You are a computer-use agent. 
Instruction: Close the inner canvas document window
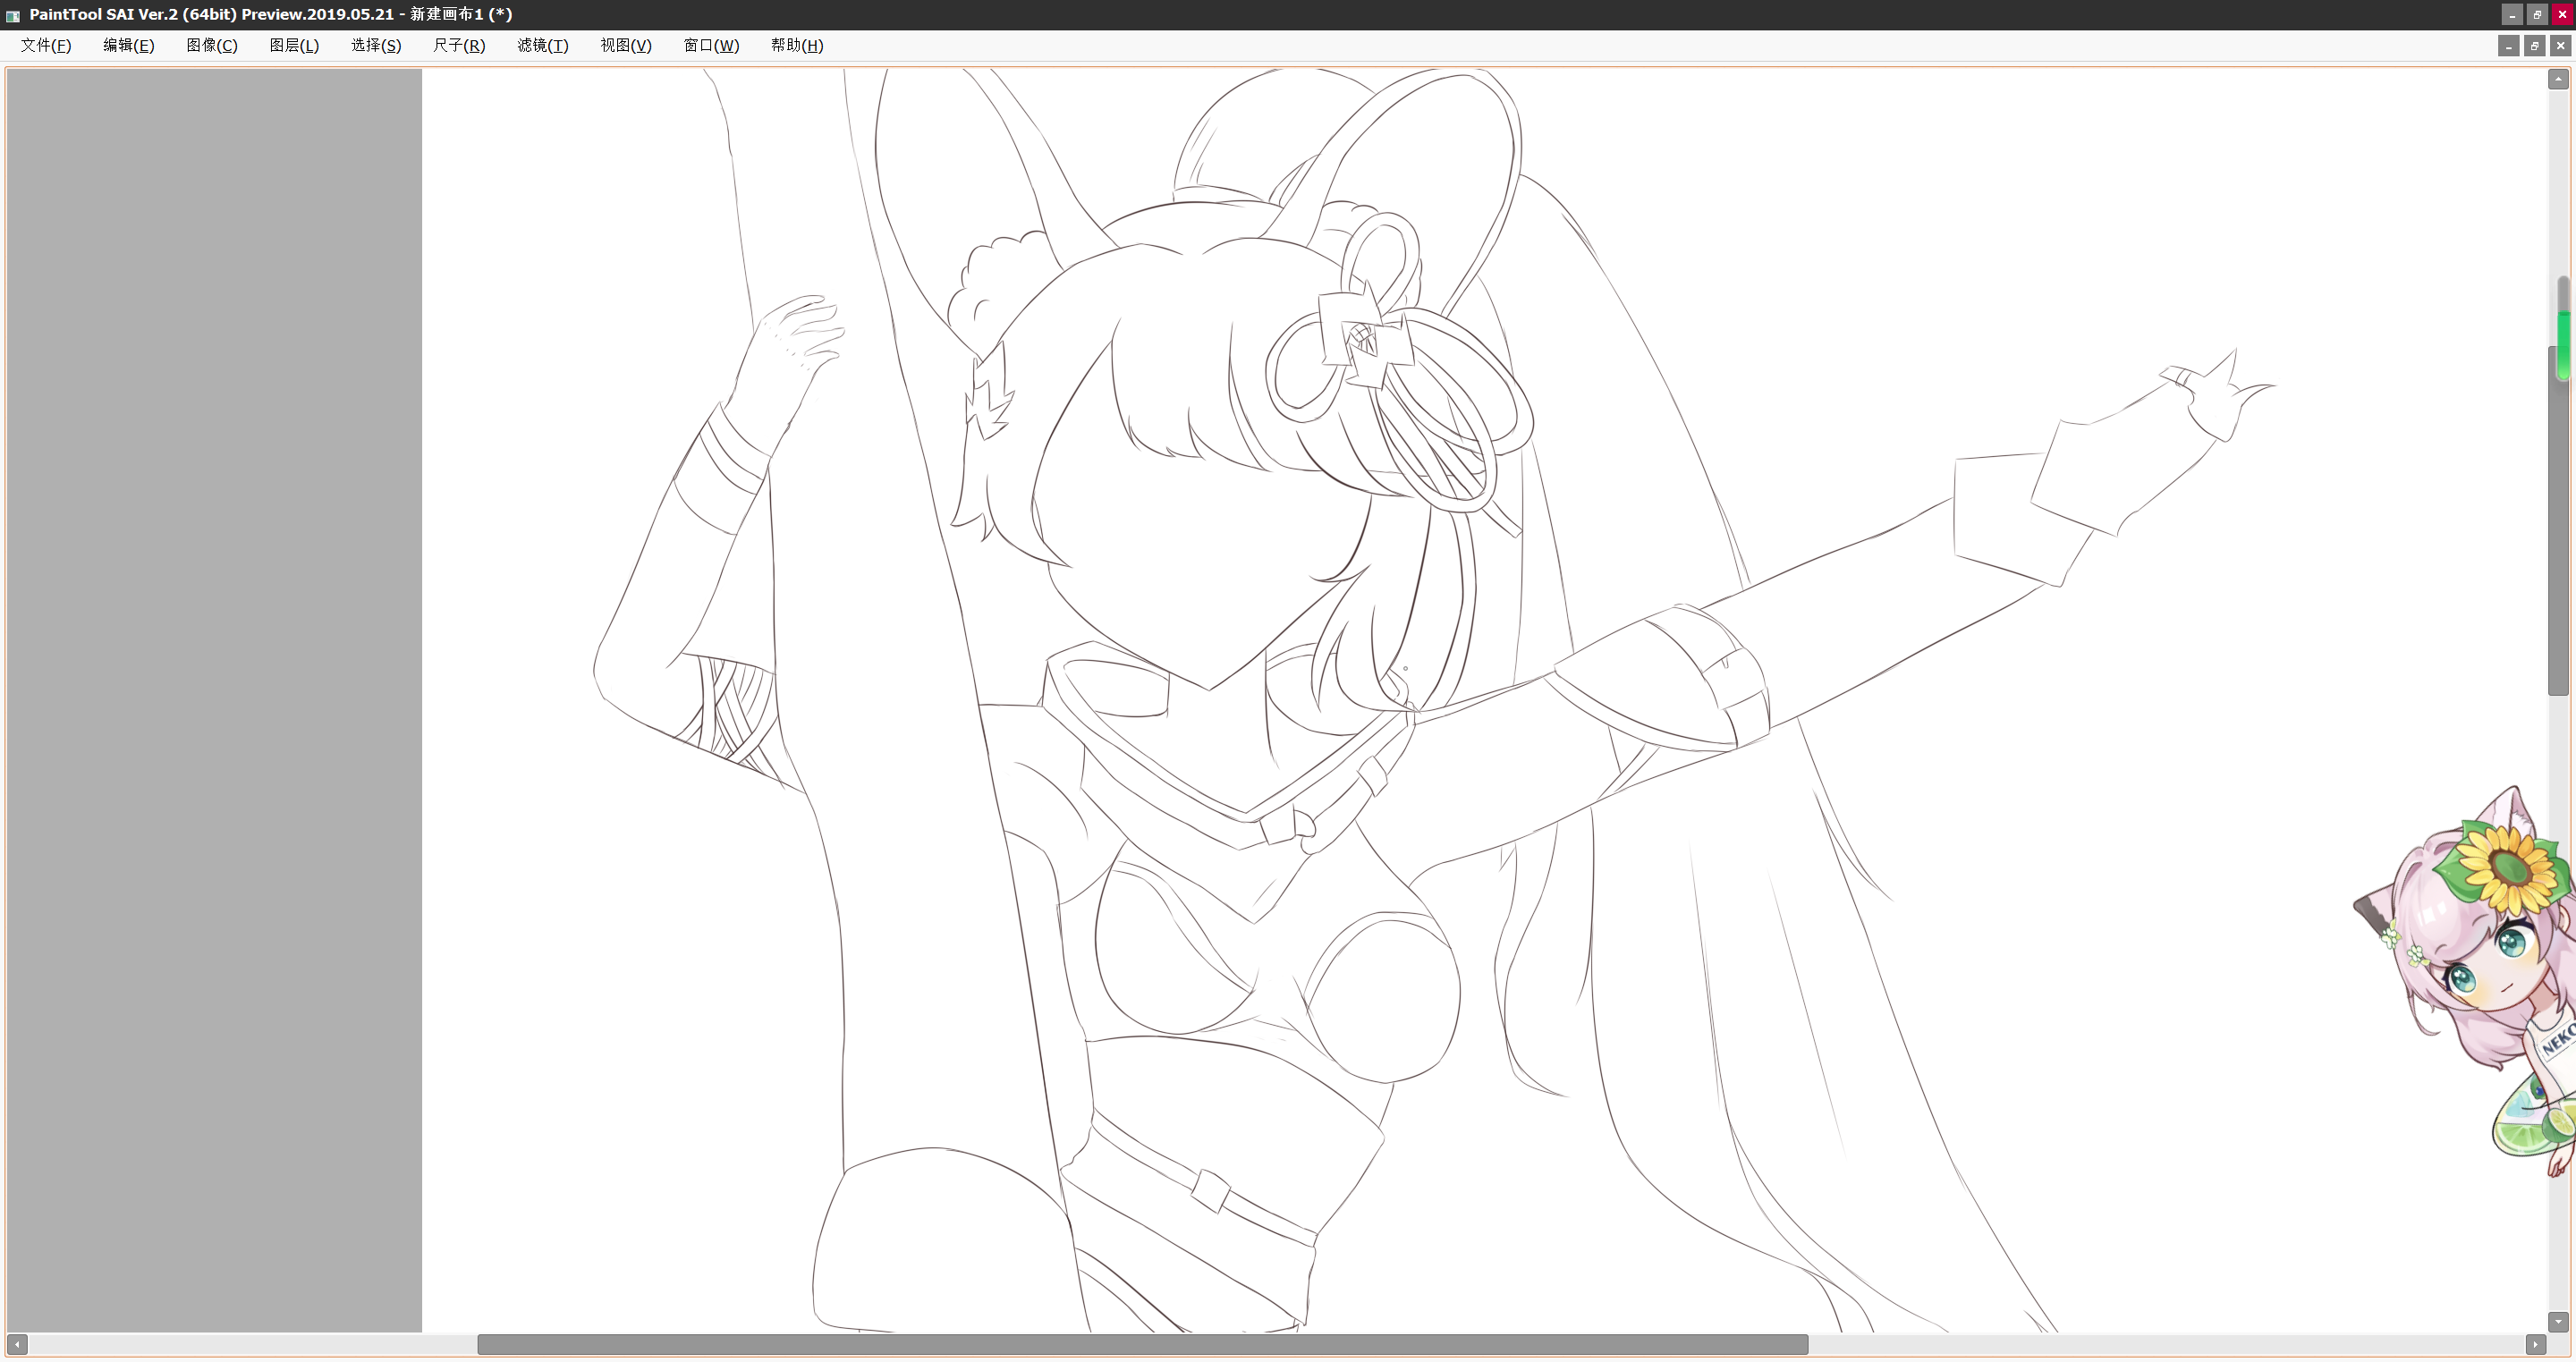click(x=2561, y=46)
